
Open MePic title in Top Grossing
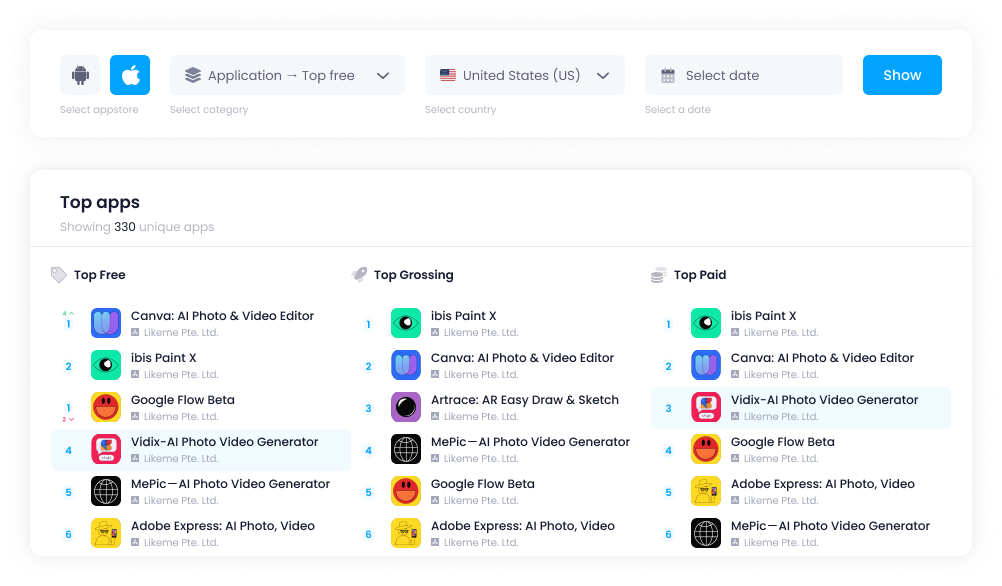(530, 442)
